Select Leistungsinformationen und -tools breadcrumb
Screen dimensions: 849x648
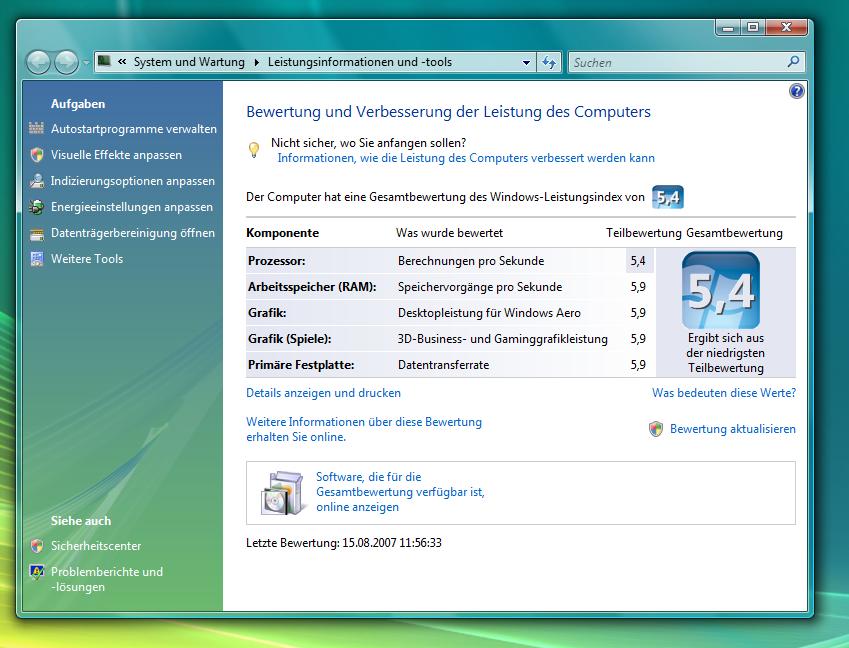point(360,62)
